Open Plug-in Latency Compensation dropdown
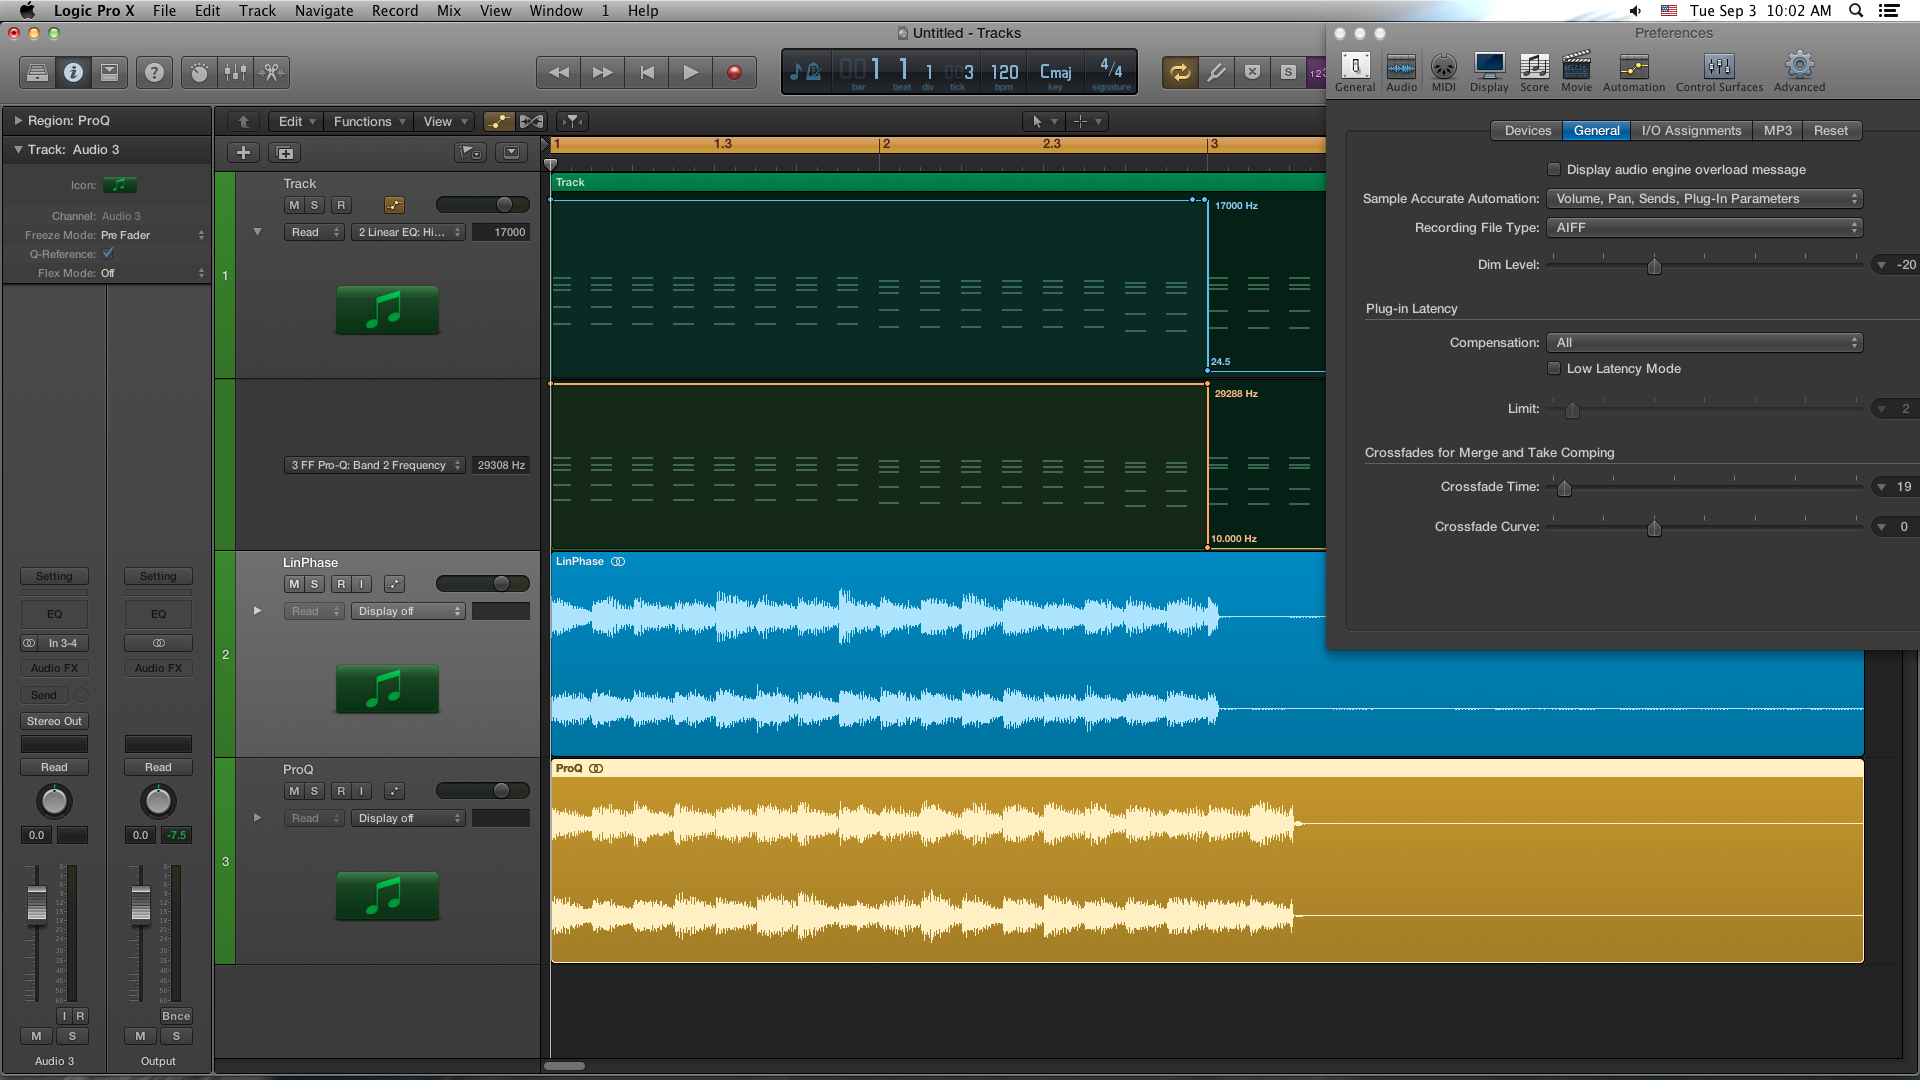 tap(1704, 343)
